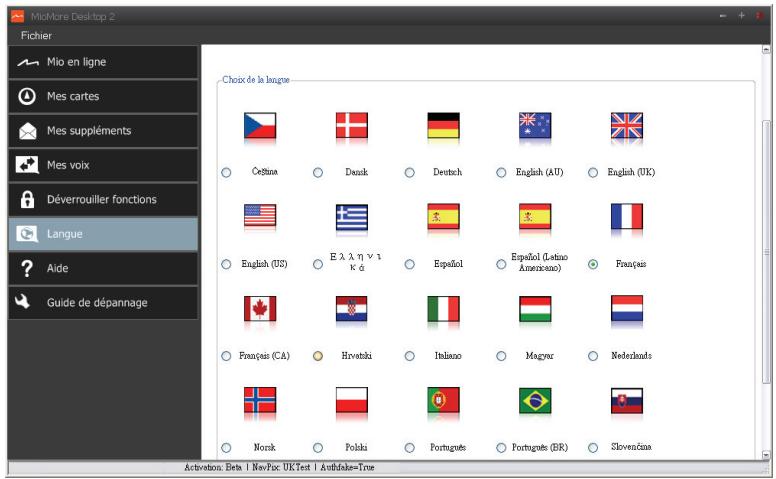Screen dimensions: 776x479
Task: Choose the English (US) radio option
Action: pyautogui.click(x=226, y=265)
